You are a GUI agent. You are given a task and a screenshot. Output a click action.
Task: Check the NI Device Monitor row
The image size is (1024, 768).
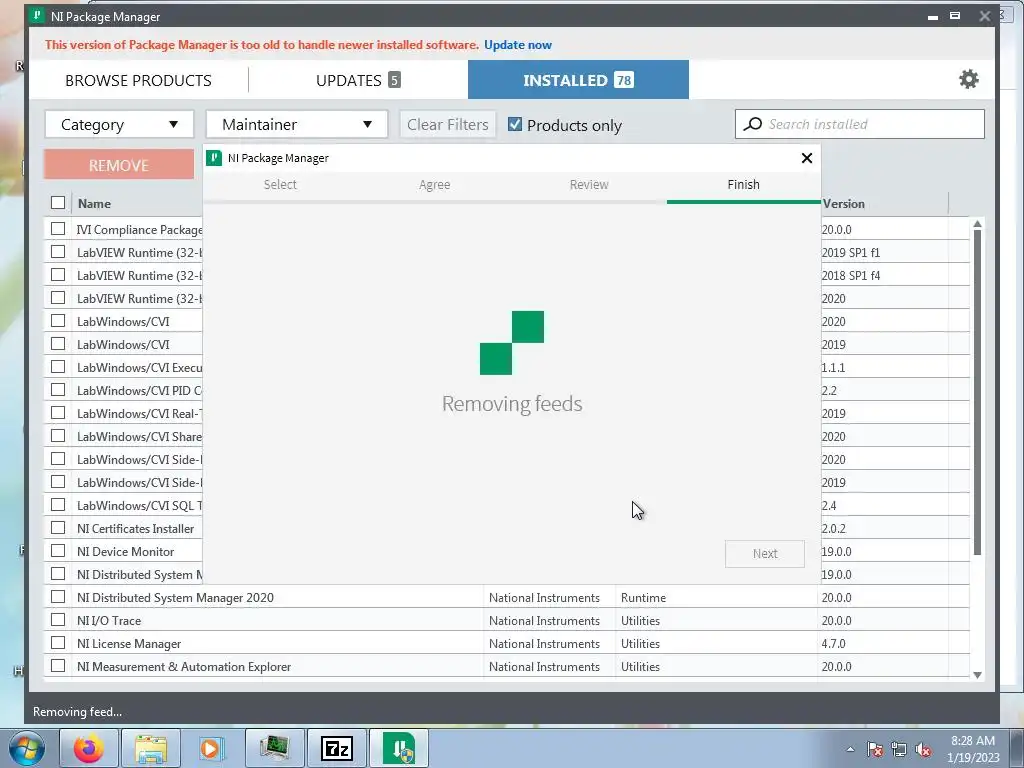click(x=58, y=551)
